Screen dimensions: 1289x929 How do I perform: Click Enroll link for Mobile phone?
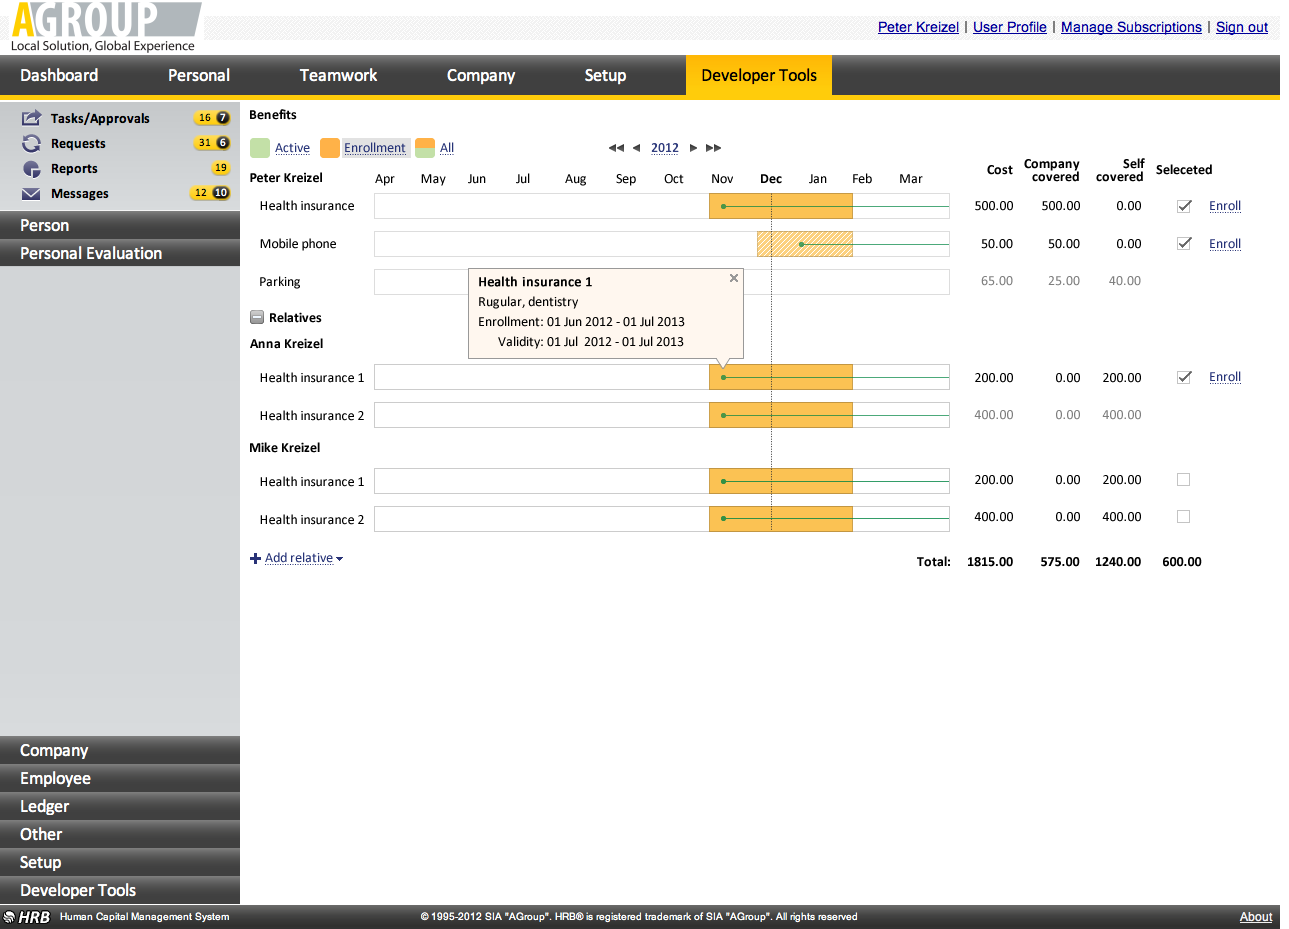pos(1224,244)
